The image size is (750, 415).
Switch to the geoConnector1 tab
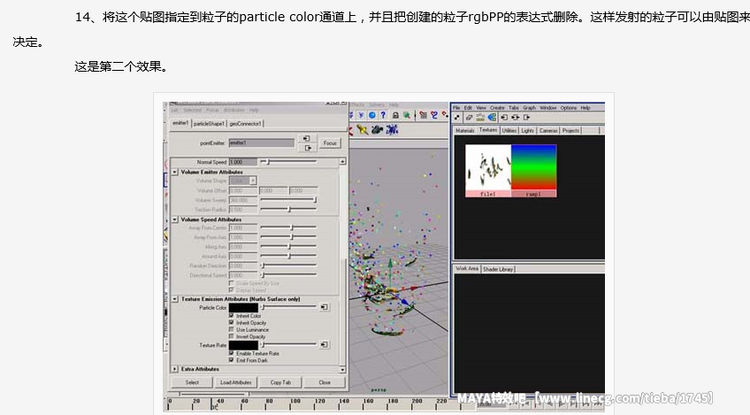point(245,123)
